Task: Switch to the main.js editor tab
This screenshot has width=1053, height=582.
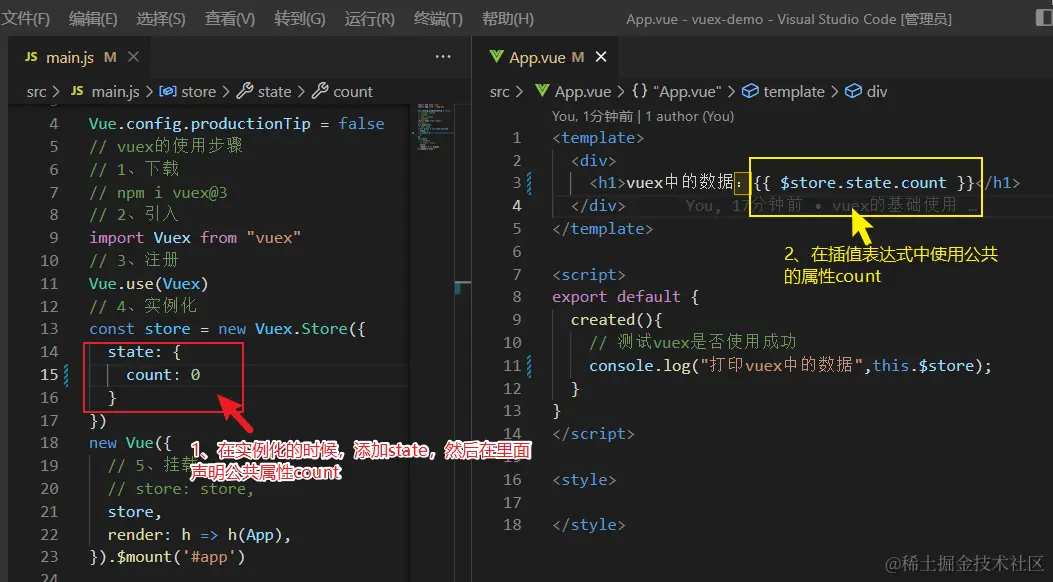Action: pyautogui.click(x=79, y=57)
